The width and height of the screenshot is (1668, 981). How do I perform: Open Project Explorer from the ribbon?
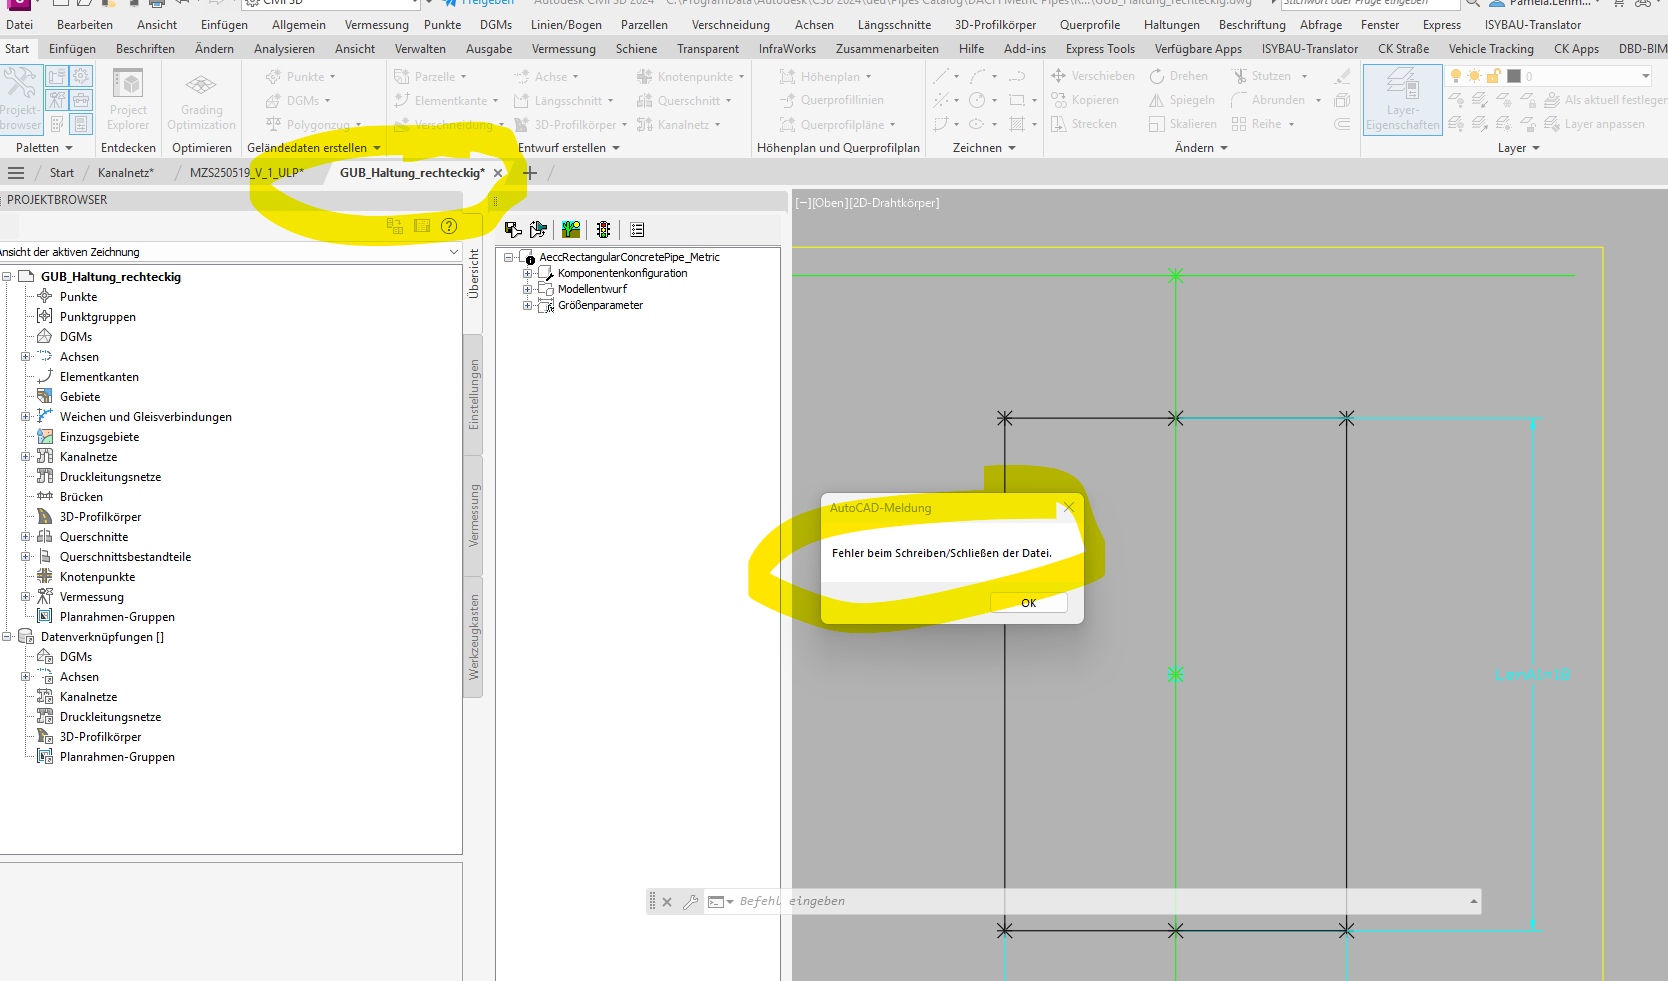coord(128,98)
